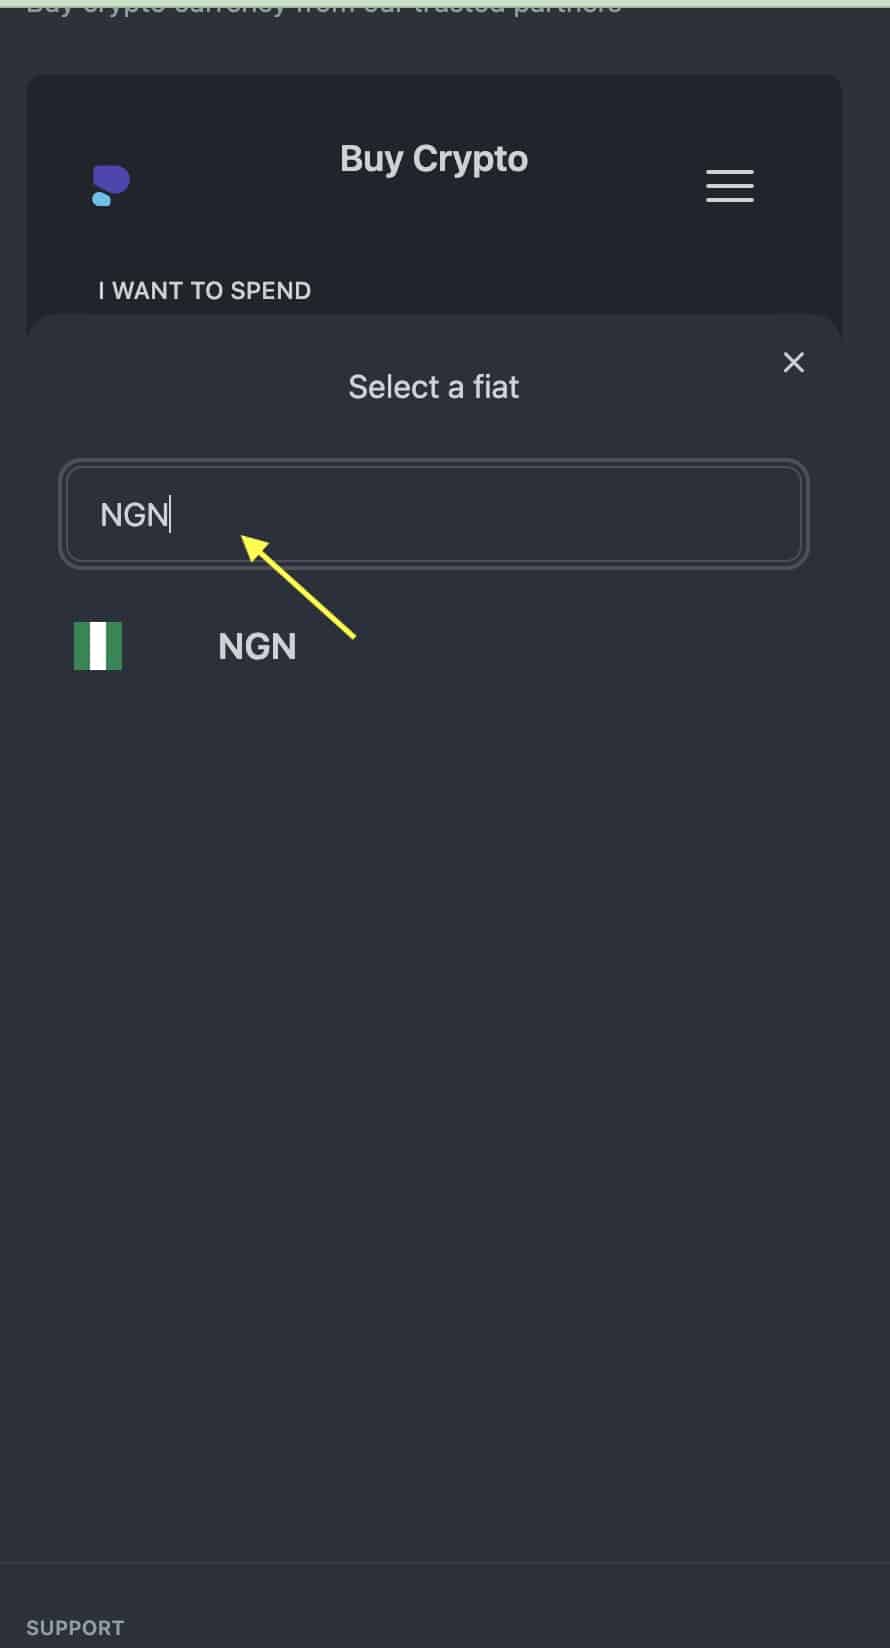
Task: Click the white stripe of the flag
Action: coord(98,646)
